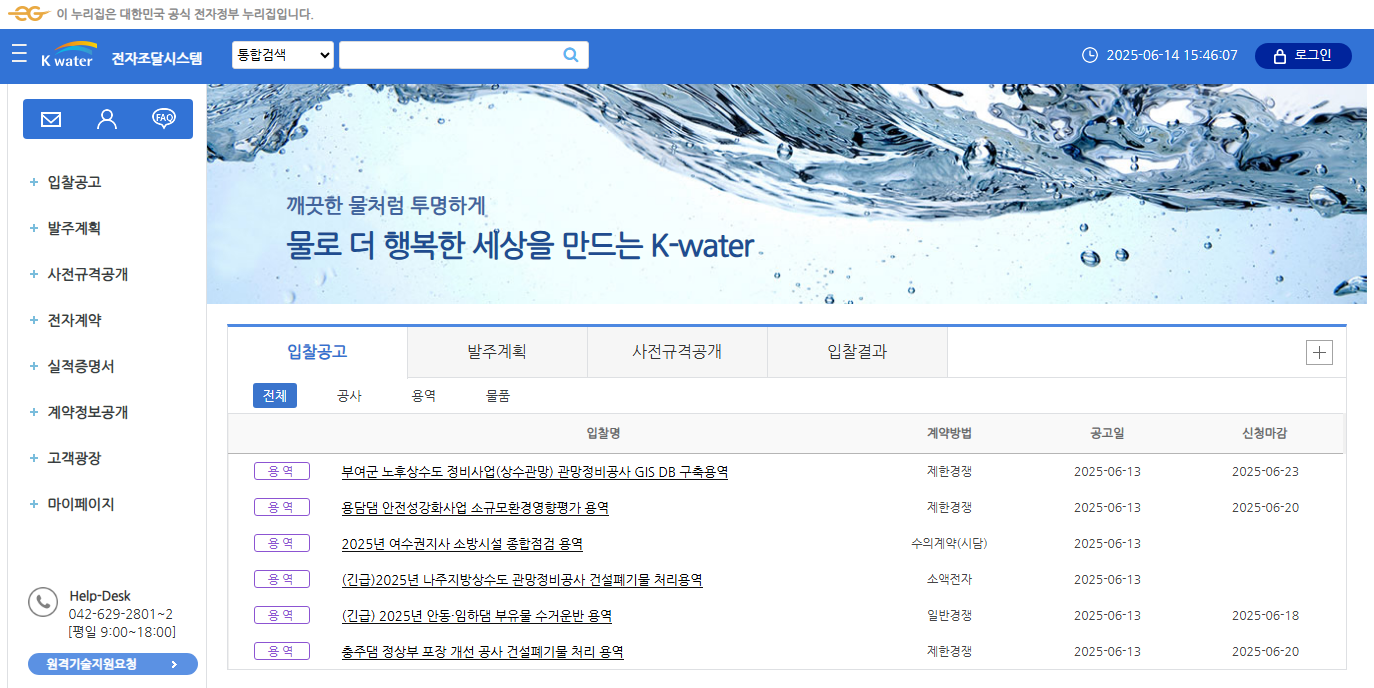
Task: Click the 2025-06-18 deadline cell
Action: tap(1265, 616)
